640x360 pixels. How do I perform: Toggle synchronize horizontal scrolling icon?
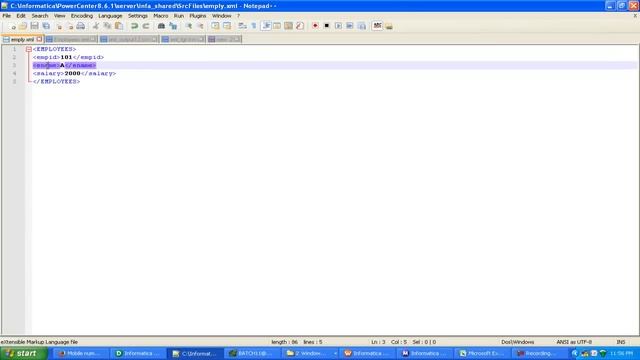(227, 26)
